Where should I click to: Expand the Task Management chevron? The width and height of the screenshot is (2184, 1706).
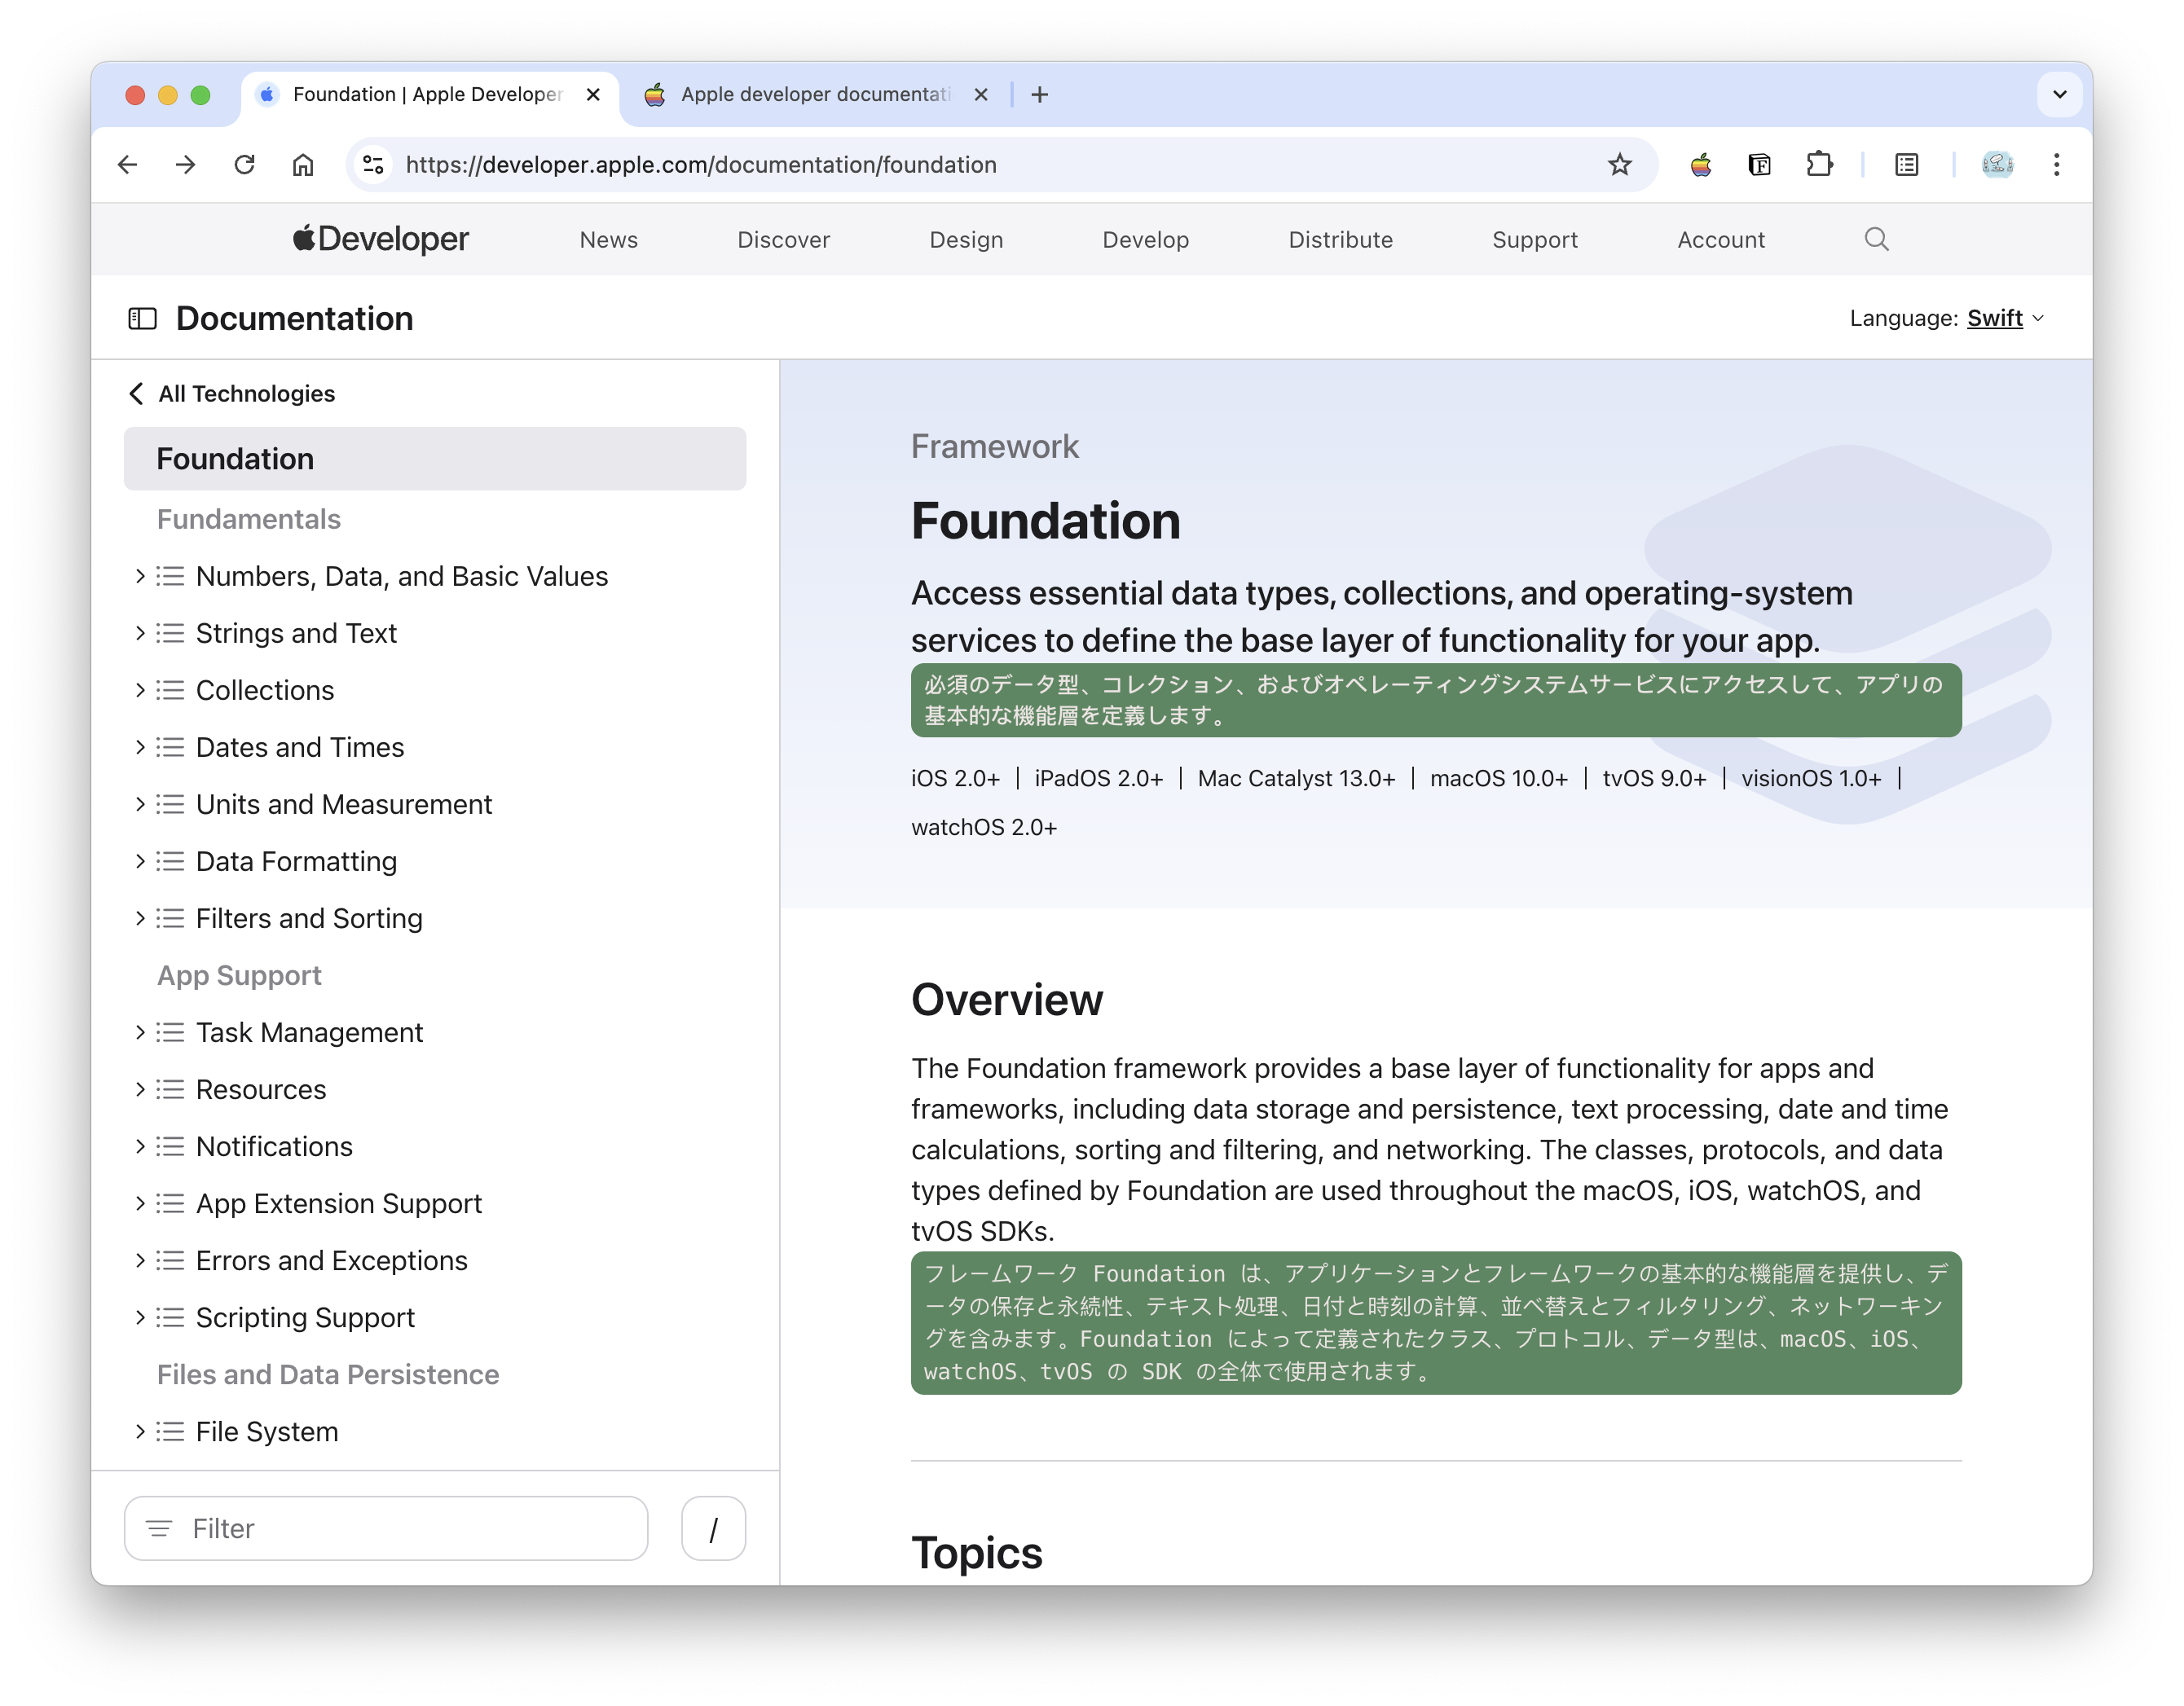pos(140,1032)
